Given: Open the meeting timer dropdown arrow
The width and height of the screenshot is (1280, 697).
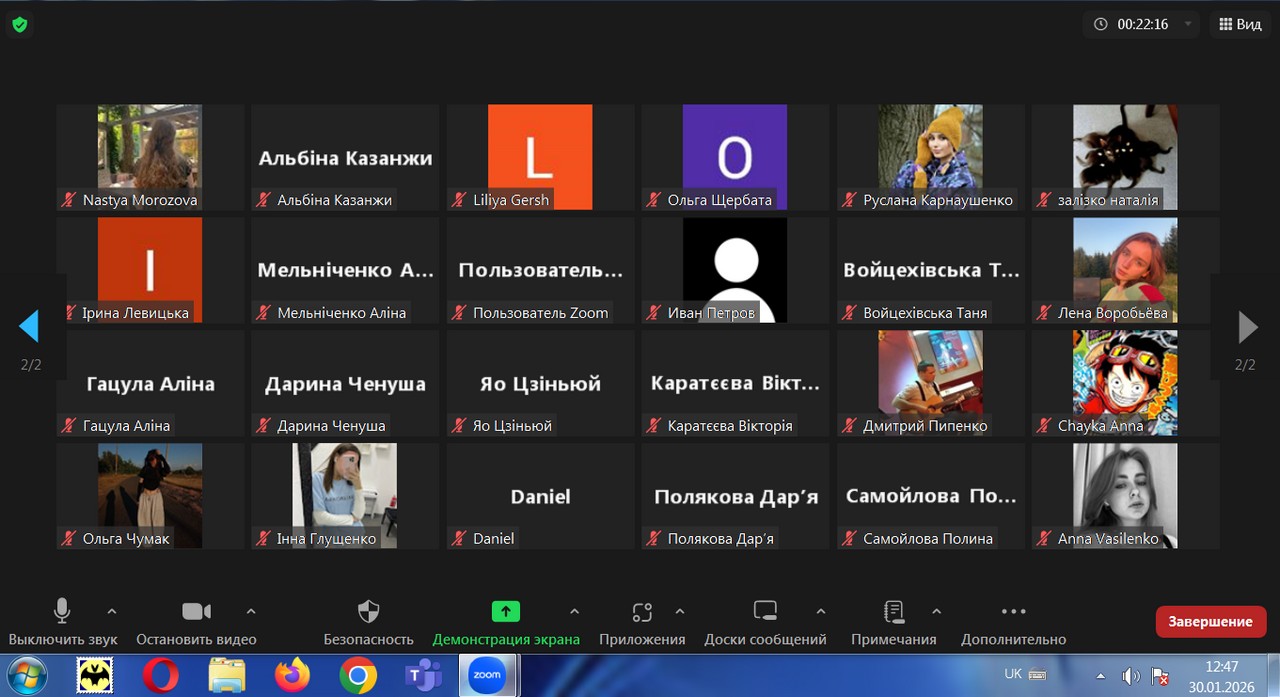Looking at the screenshot, I should pos(1188,24).
